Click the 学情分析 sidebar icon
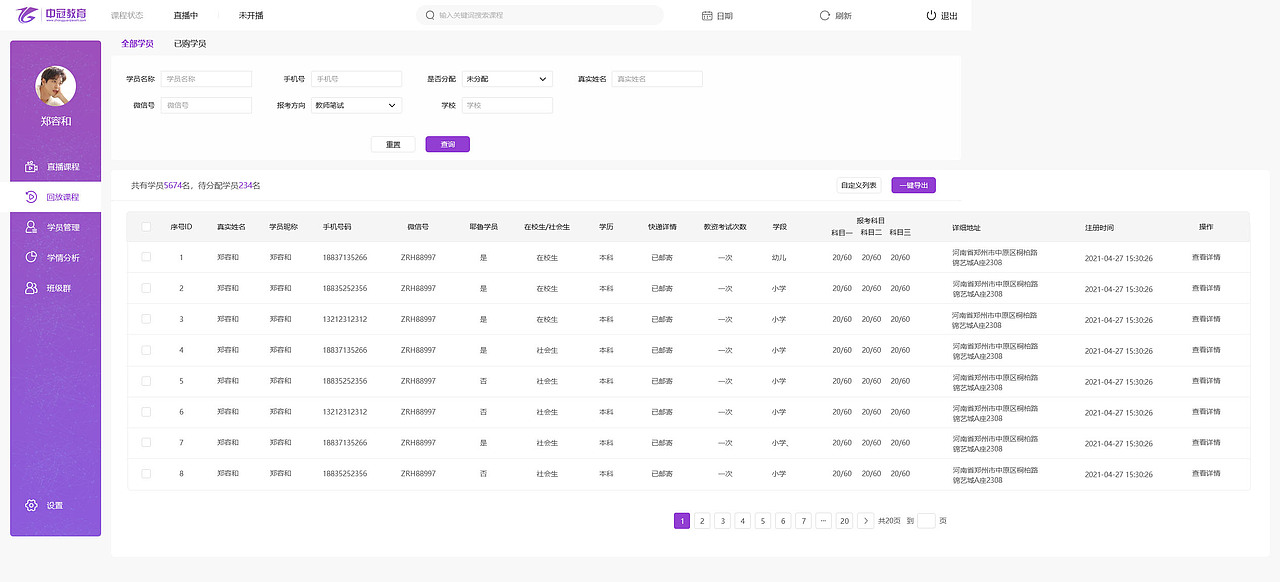Viewport: 1280px width, 582px height. 31,258
